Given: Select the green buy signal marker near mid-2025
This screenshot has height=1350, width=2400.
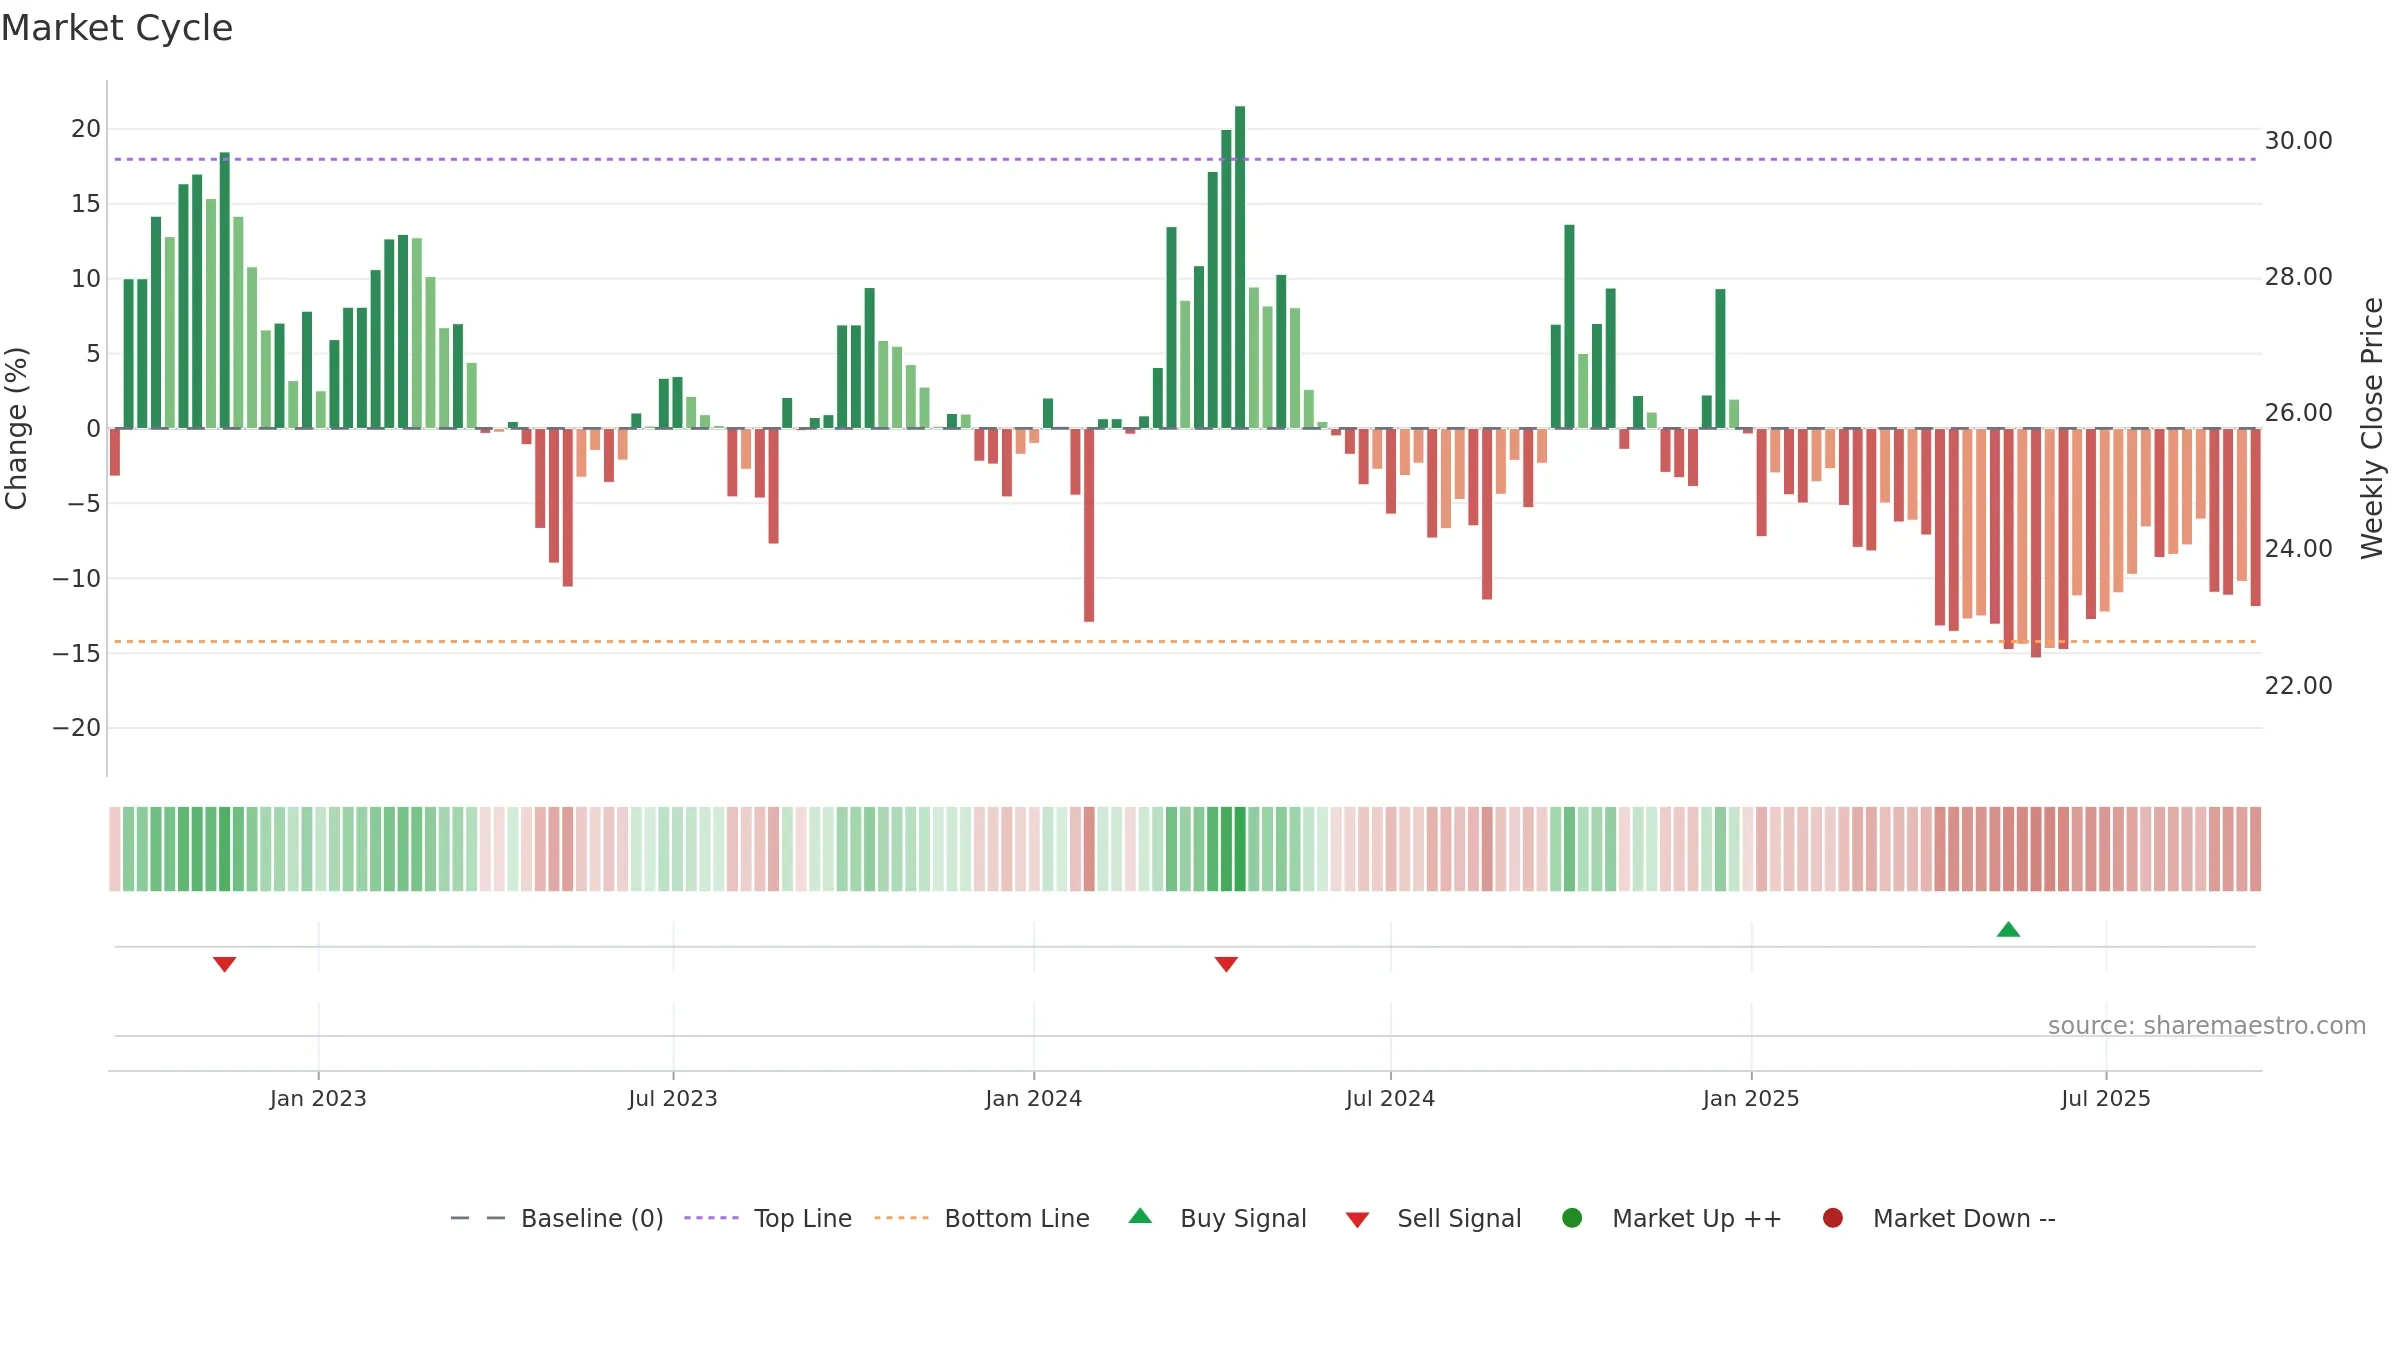Looking at the screenshot, I should (2008, 929).
